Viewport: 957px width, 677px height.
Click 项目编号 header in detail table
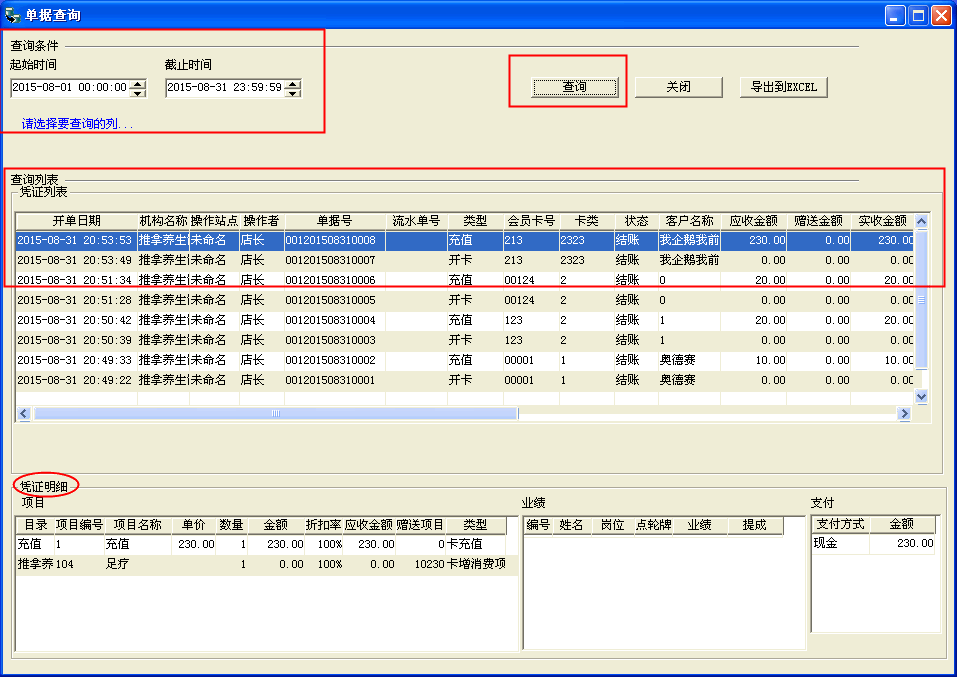pos(79,525)
